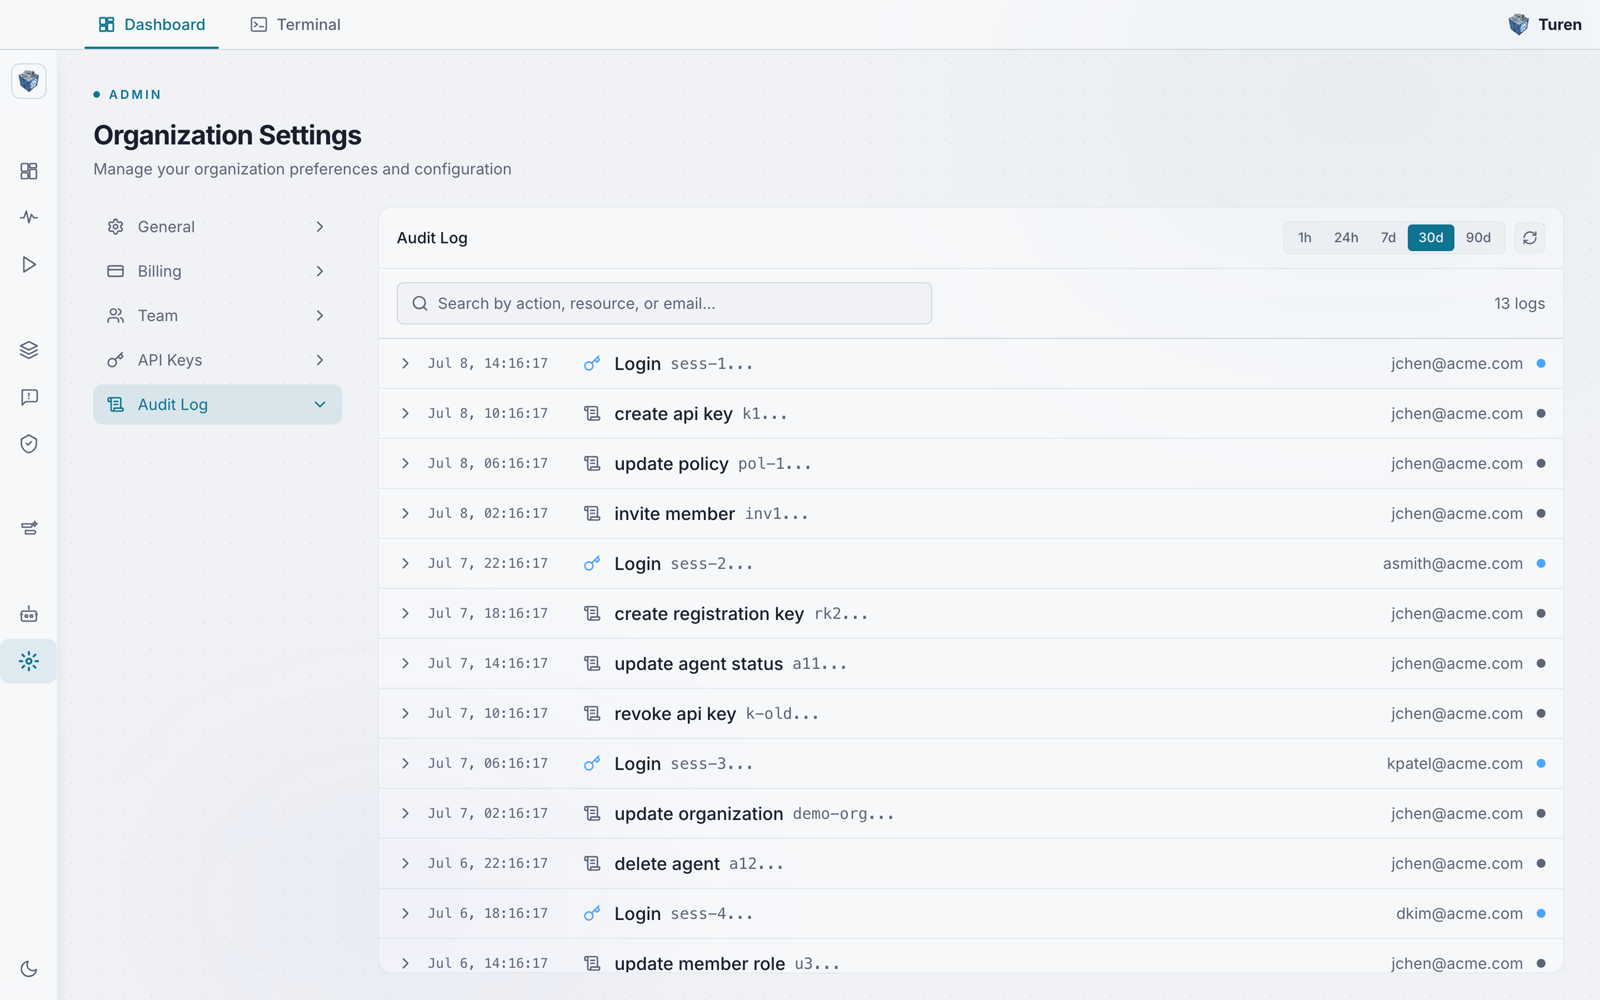Viewport: 1600px width, 1000px height.
Task: Open the admin settings sun-gear icon in sidebar
Action: (x=29, y=661)
